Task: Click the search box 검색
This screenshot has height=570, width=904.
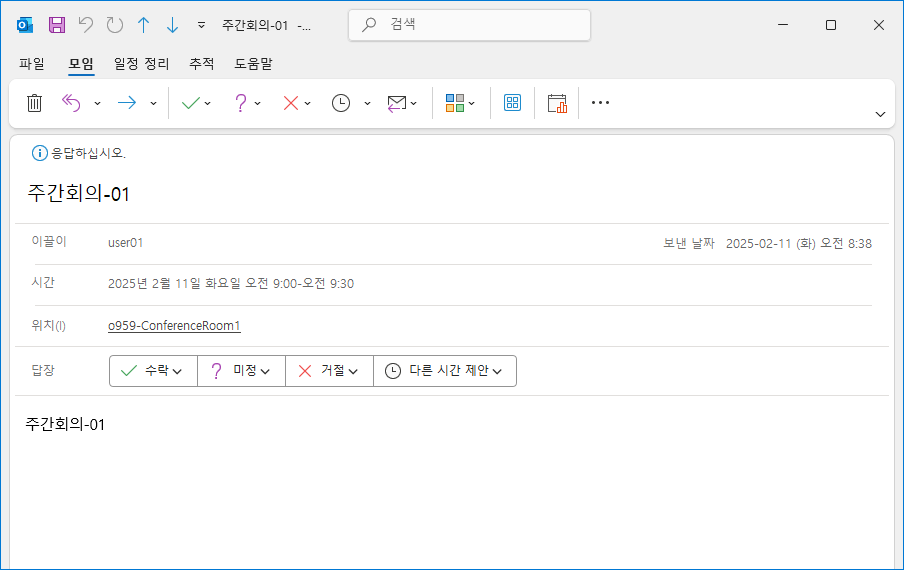Action: pos(469,25)
